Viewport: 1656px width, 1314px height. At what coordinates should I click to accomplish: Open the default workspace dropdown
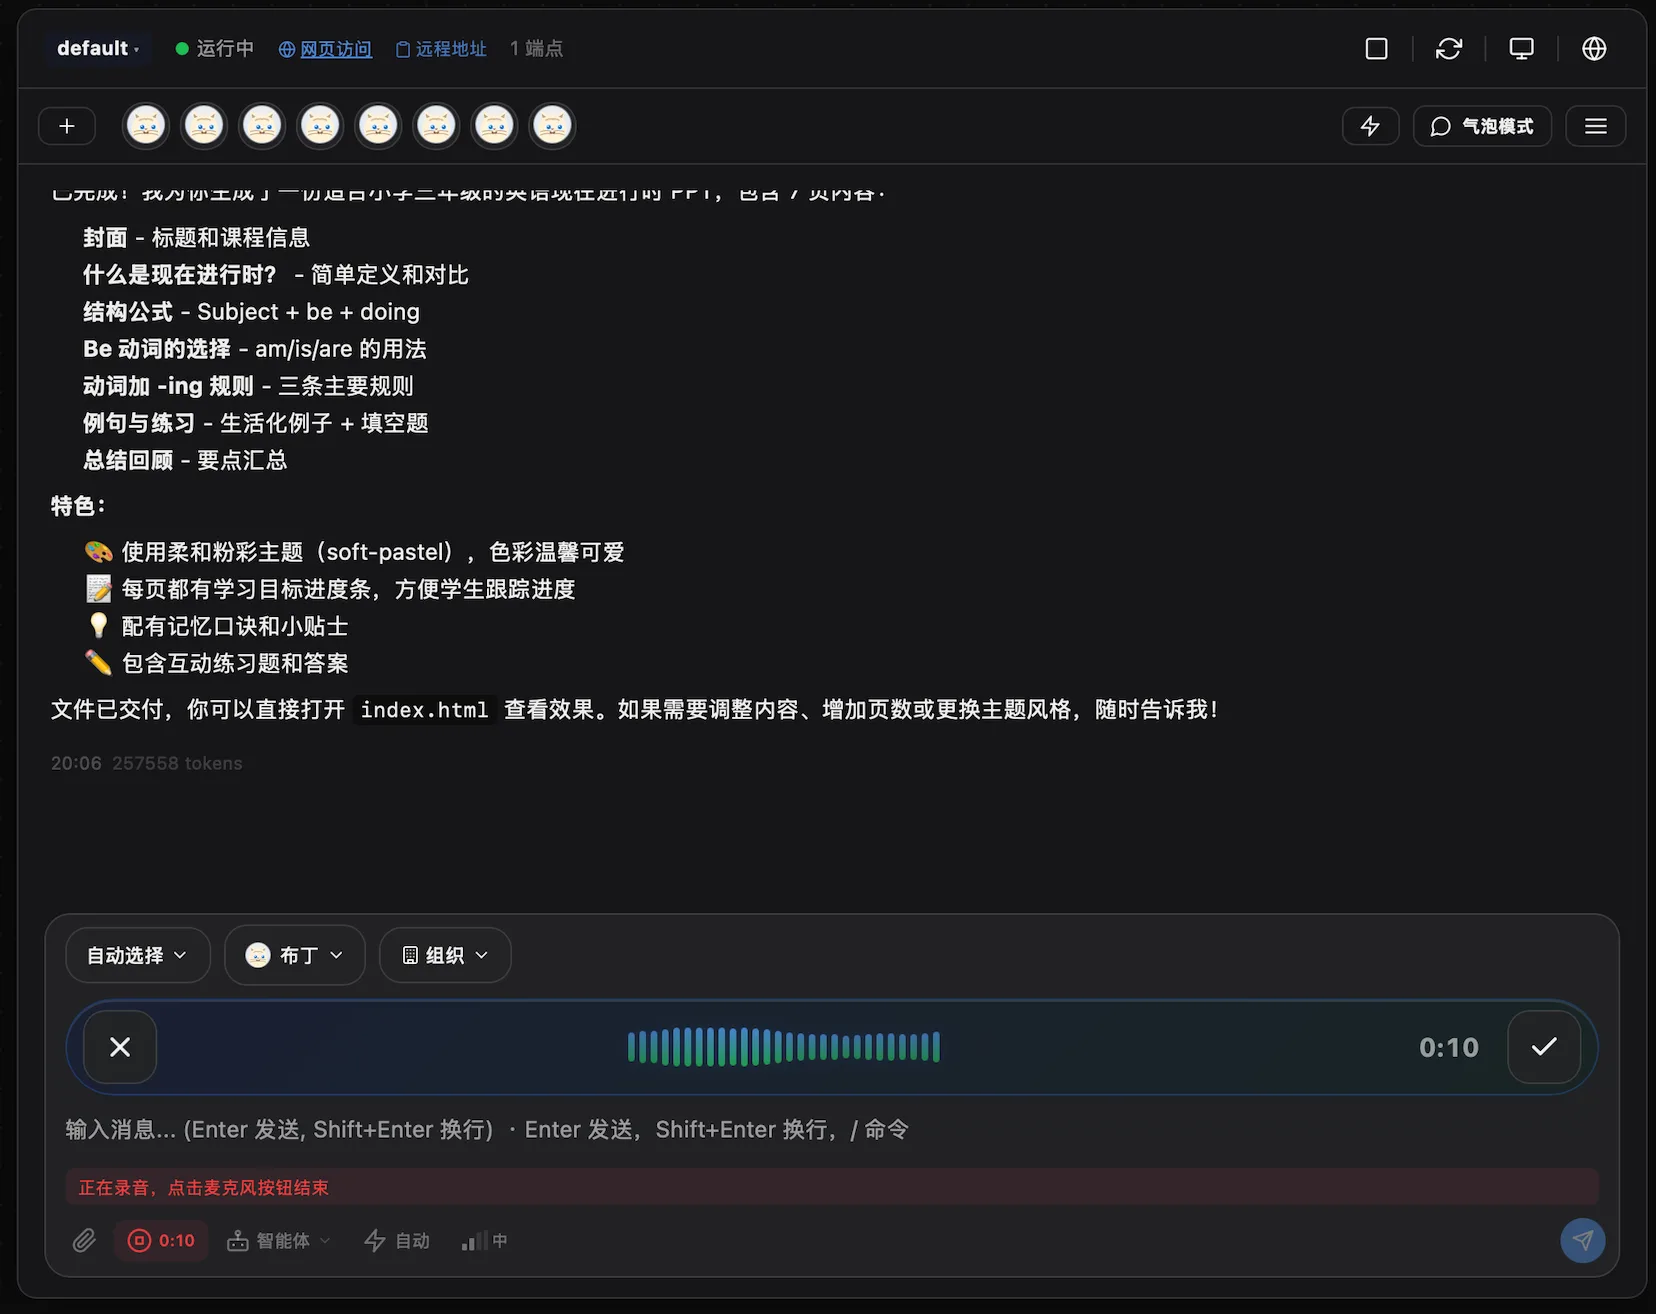(98, 48)
